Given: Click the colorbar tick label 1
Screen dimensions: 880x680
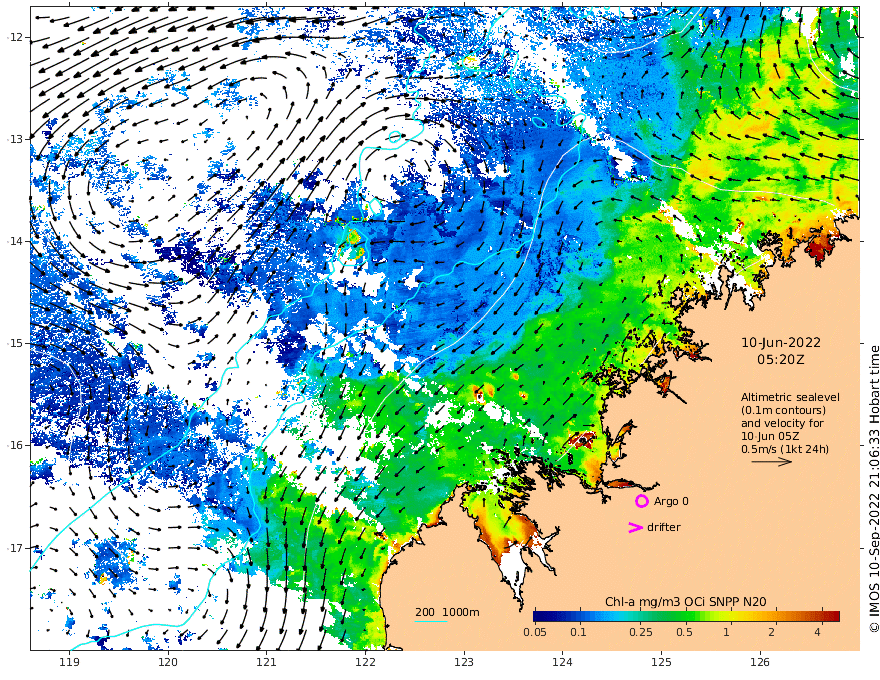Looking at the screenshot, I should [x=726, y=632].
